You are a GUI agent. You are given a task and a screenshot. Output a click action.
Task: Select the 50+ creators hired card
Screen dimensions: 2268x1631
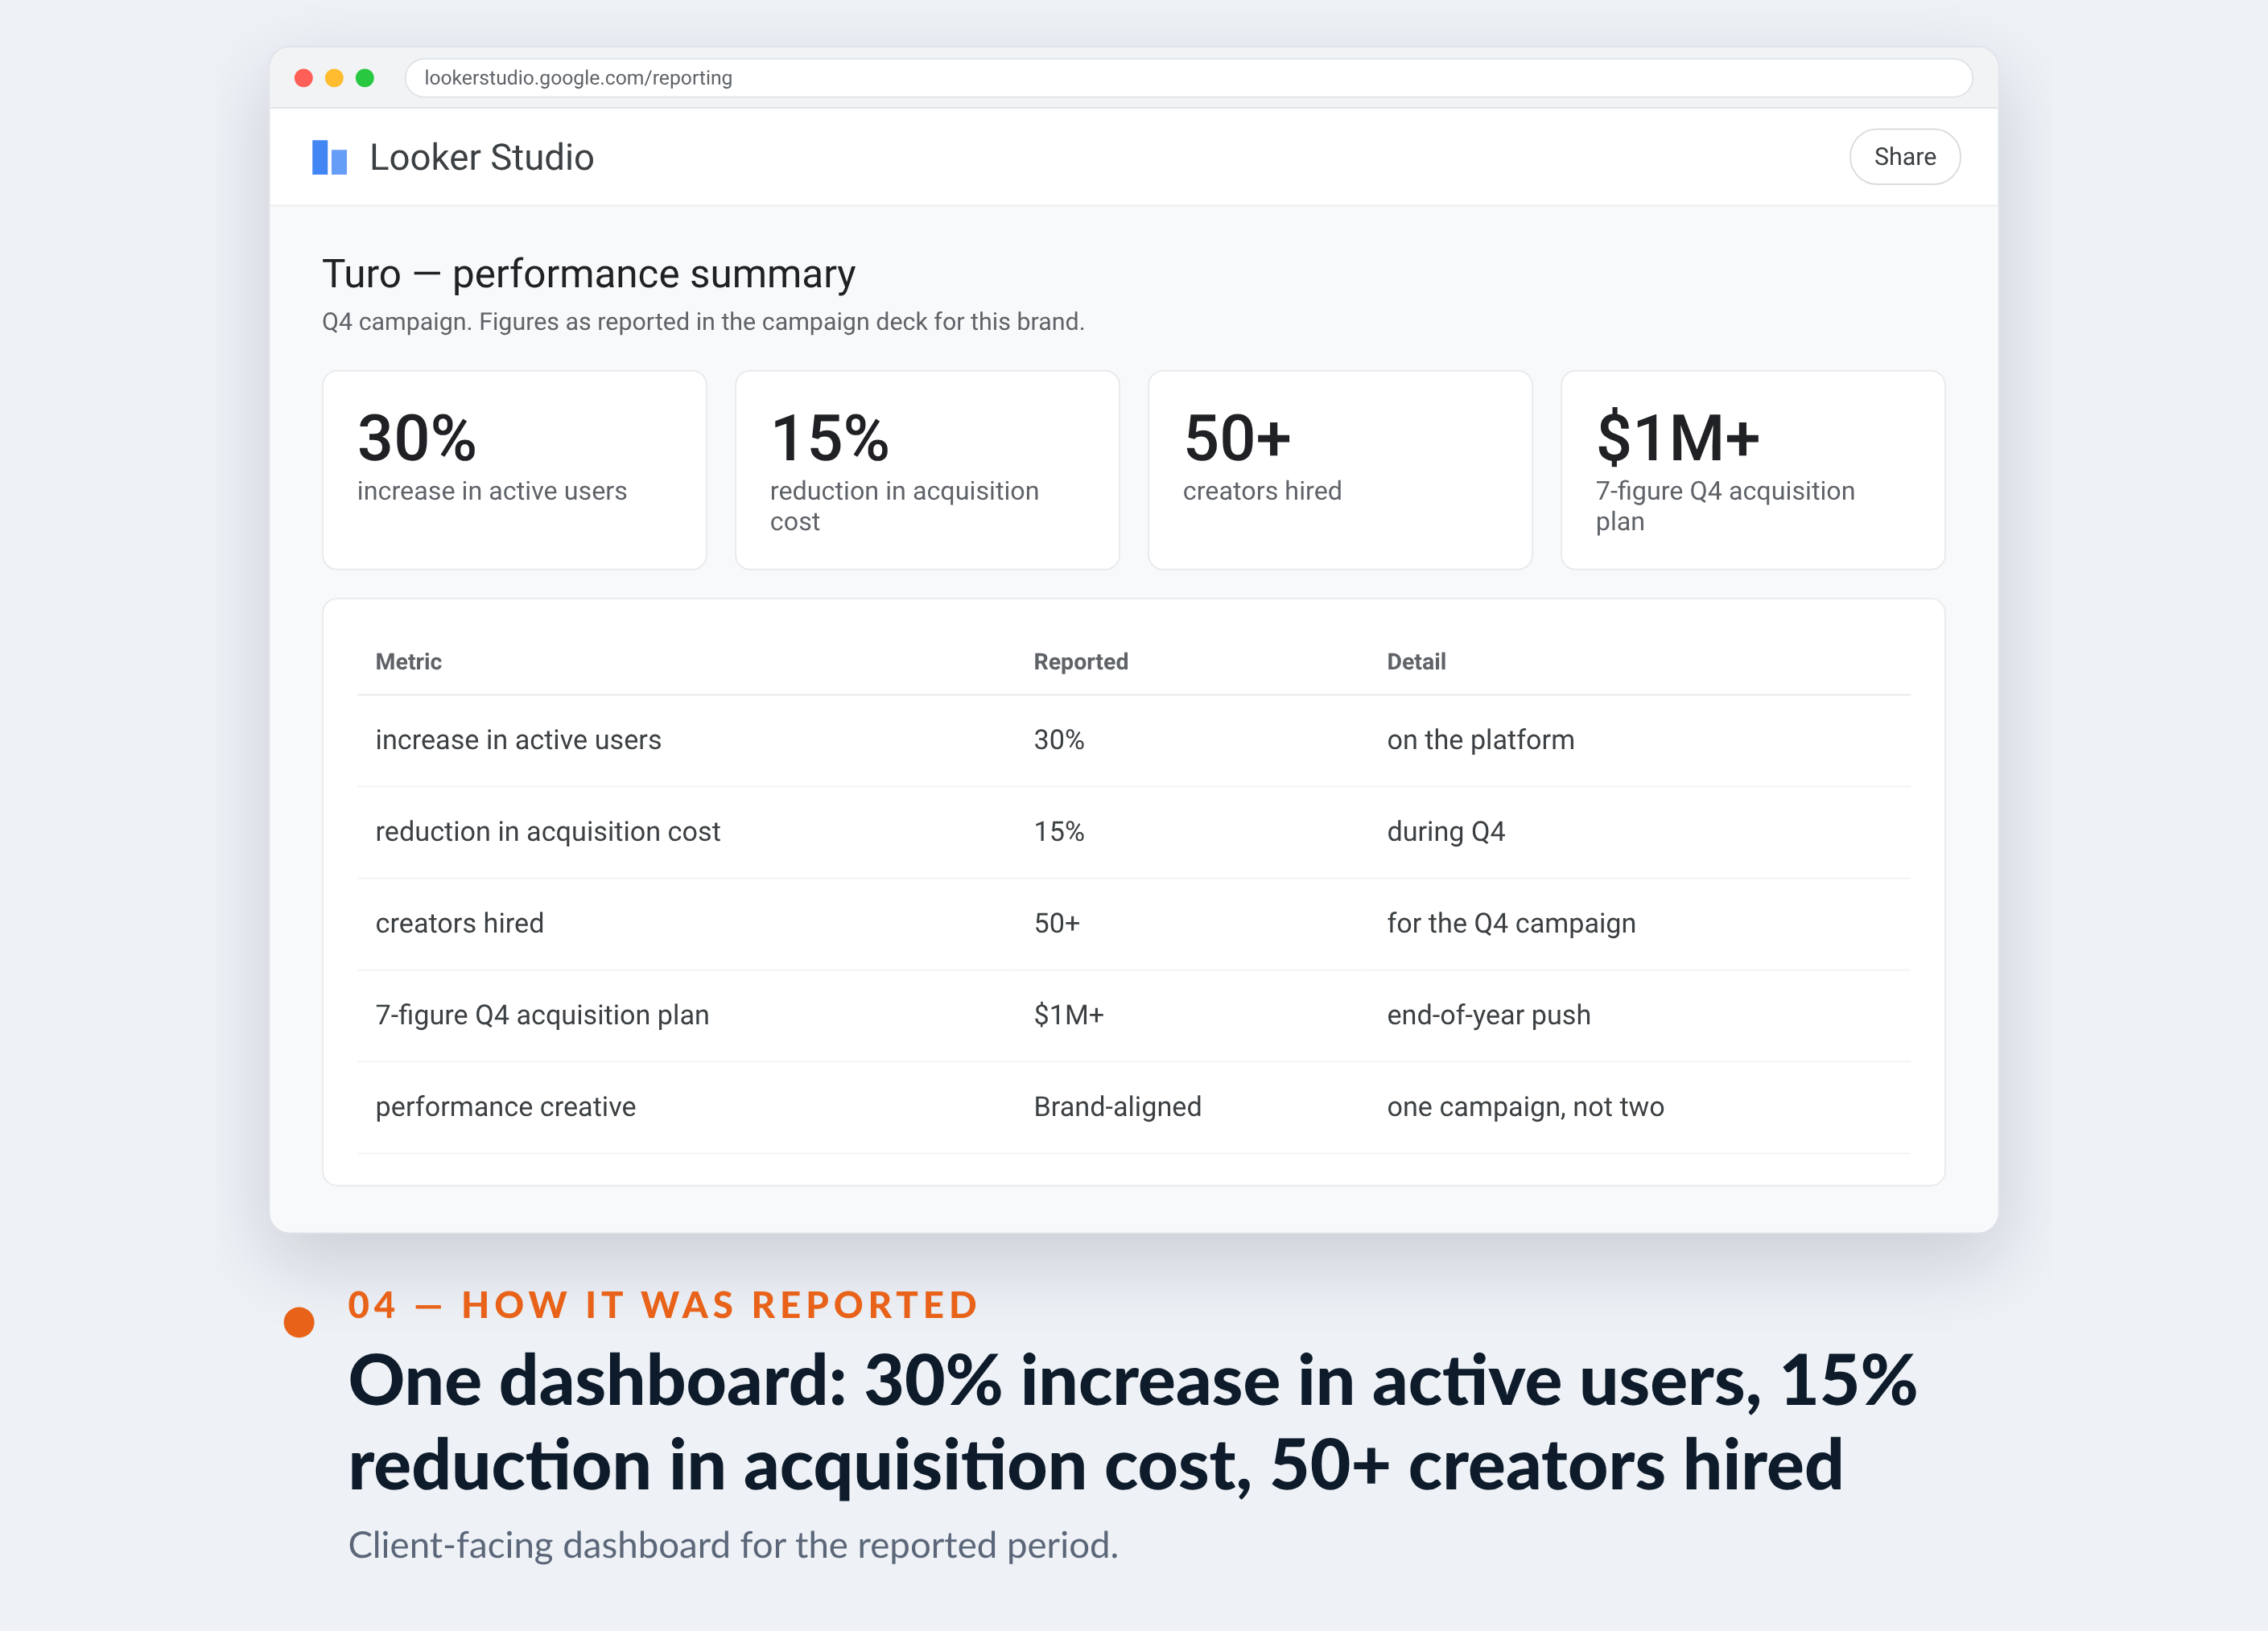point(1340,470)
